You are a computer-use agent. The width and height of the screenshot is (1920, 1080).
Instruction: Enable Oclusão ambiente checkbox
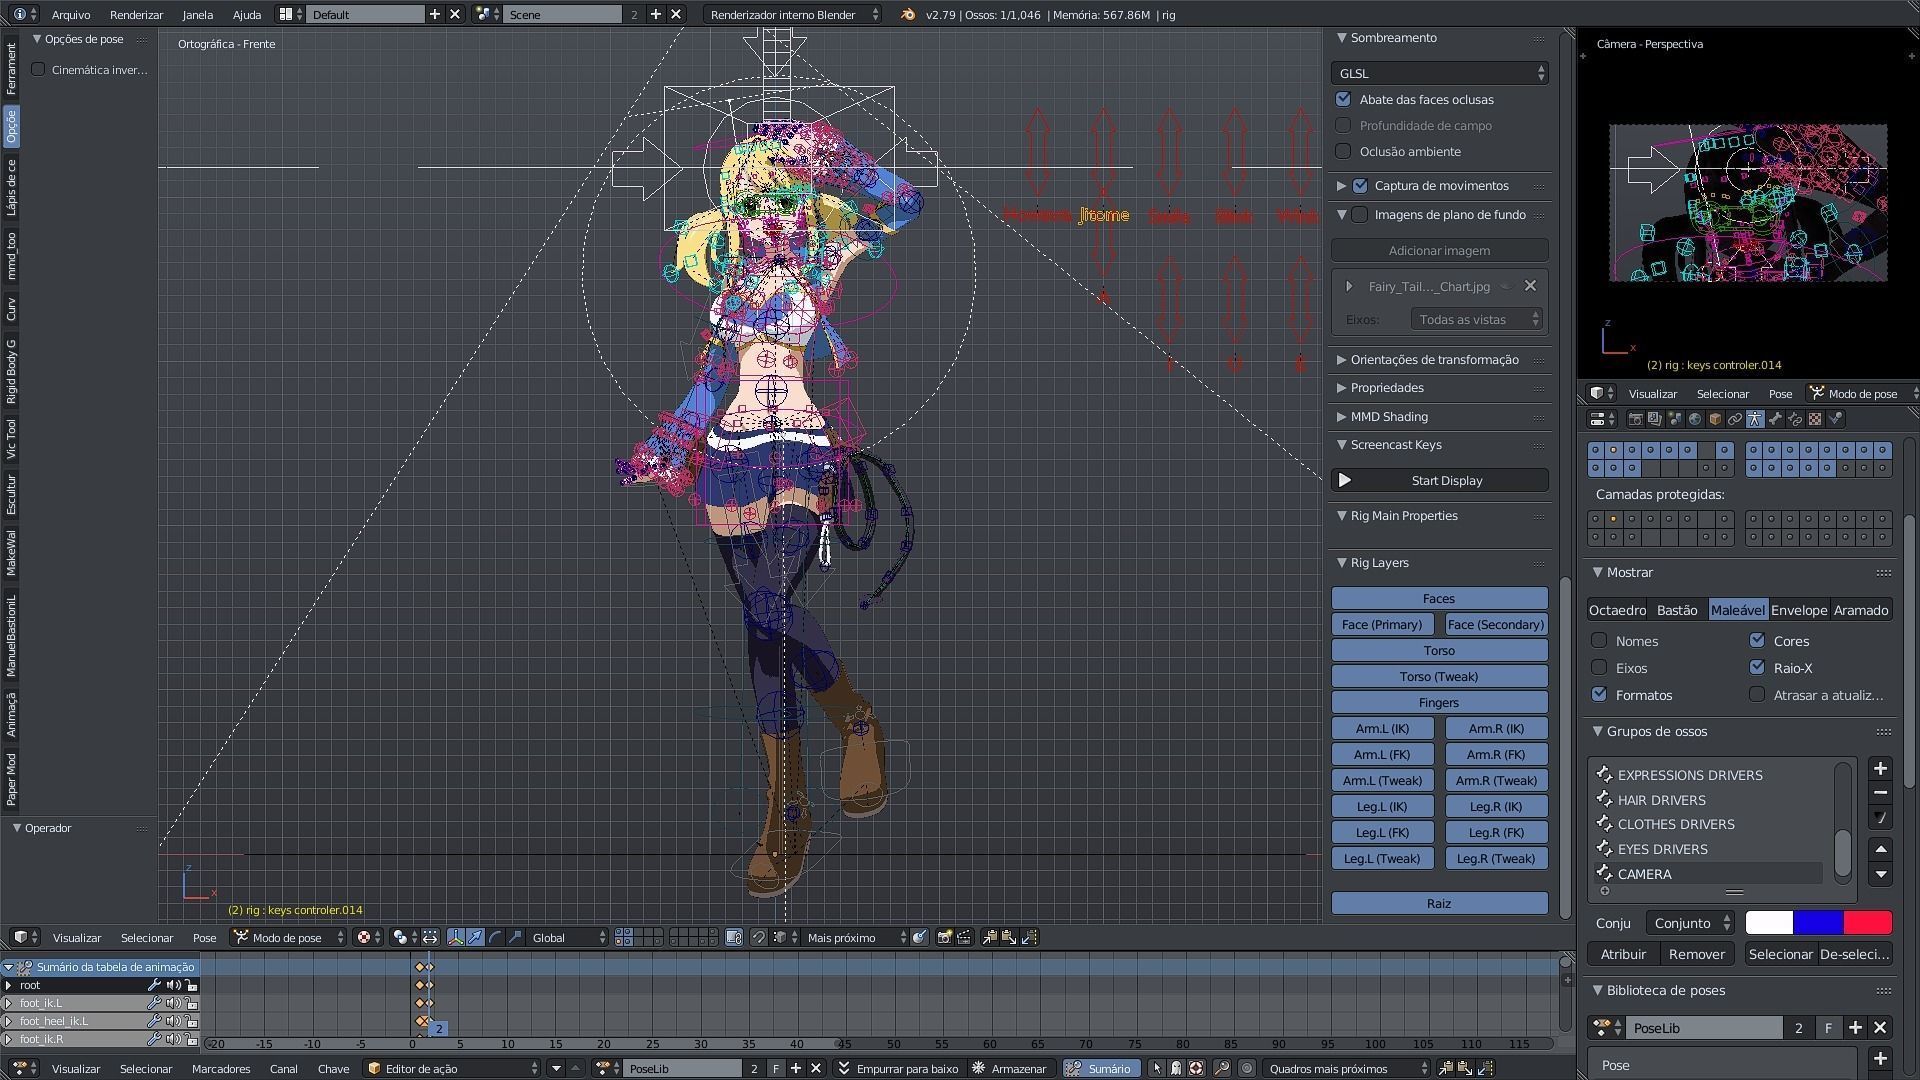click(1343, 151)
